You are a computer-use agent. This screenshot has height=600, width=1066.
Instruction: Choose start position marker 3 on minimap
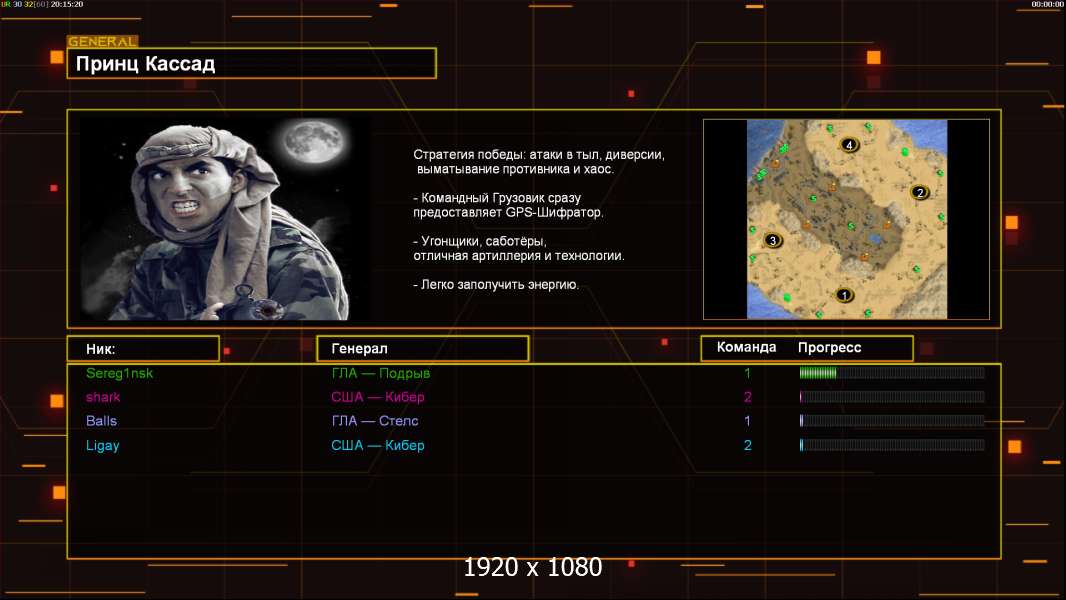coord(772,240)
